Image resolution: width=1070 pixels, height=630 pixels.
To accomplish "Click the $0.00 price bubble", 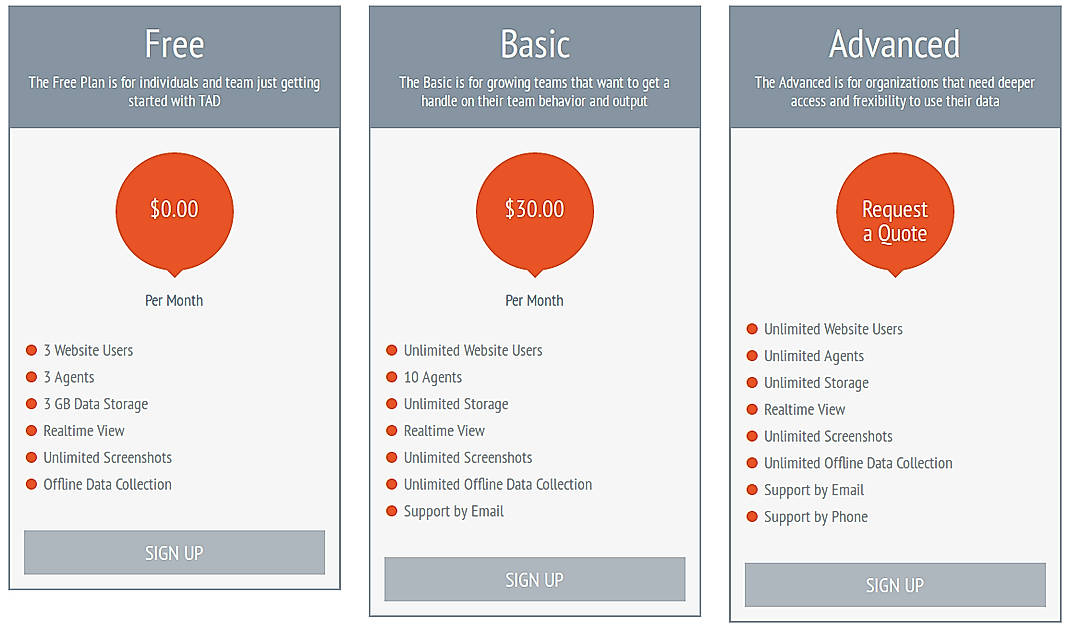I will [x=174, y=210].
